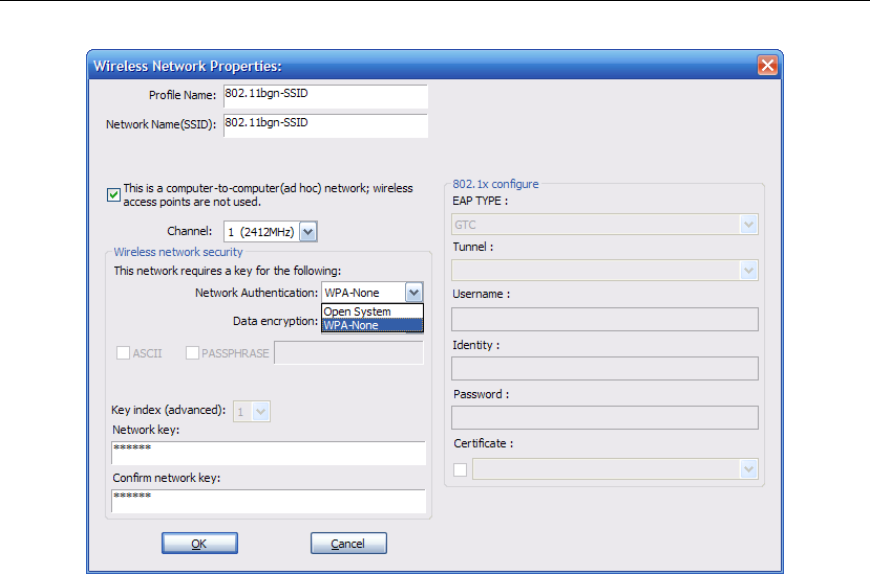Choose WPA-None in the authentication list
This screenshot has height=574, width=870.
pos(372,325)
